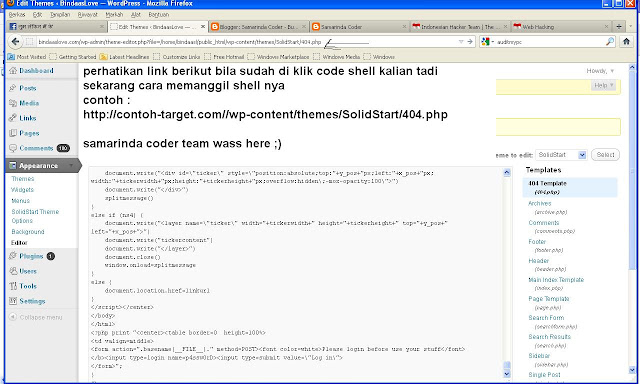Open the Search Form template file

point(546,317)
